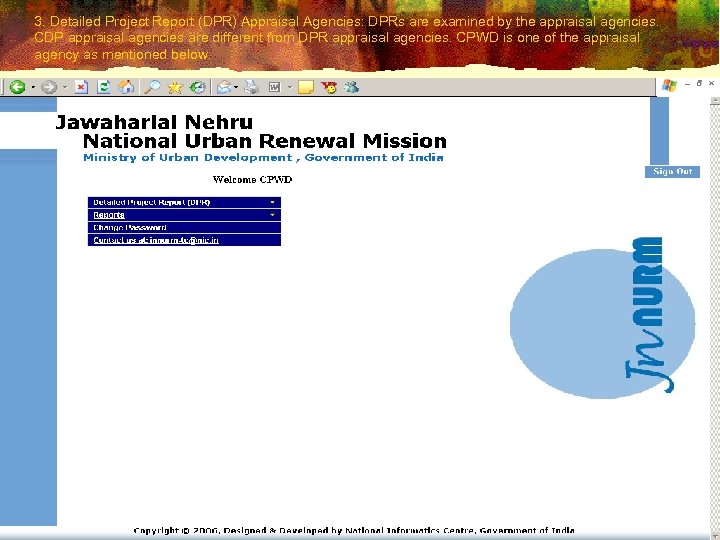Click the Windows flag logo
Screen dimensions: 720x540
669,85
